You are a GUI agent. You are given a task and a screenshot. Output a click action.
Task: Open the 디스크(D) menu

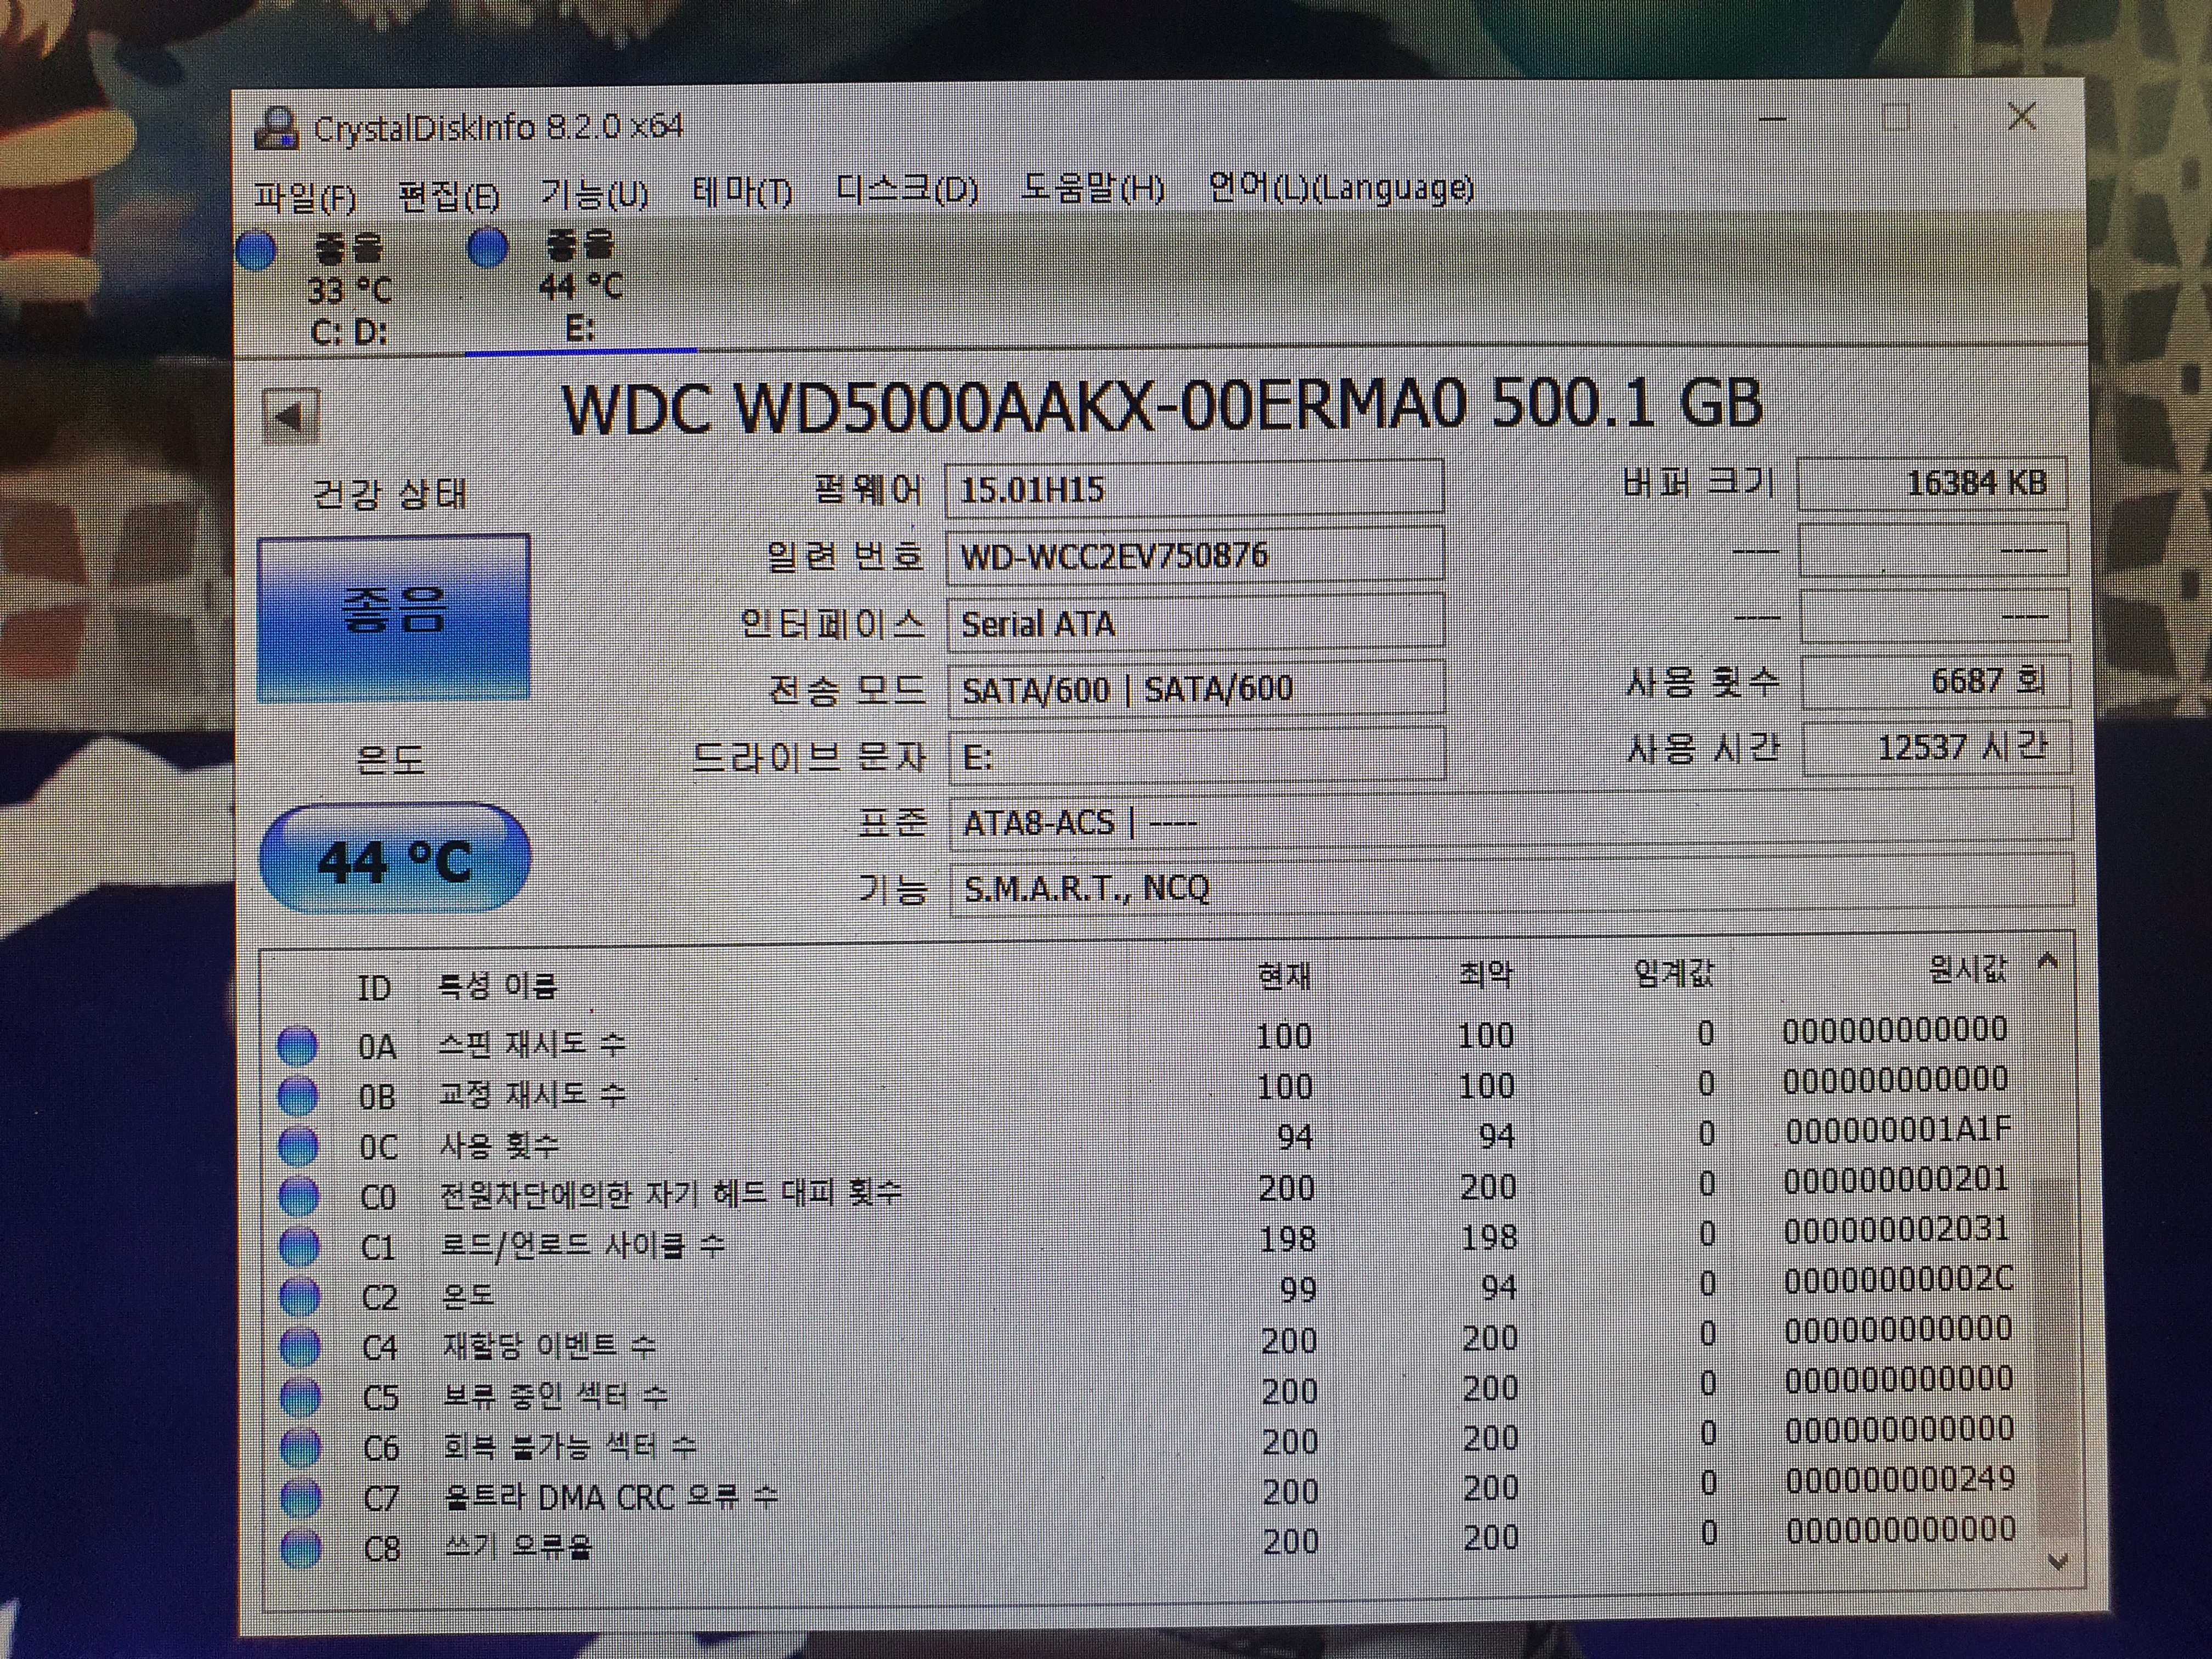click(907, 189)
